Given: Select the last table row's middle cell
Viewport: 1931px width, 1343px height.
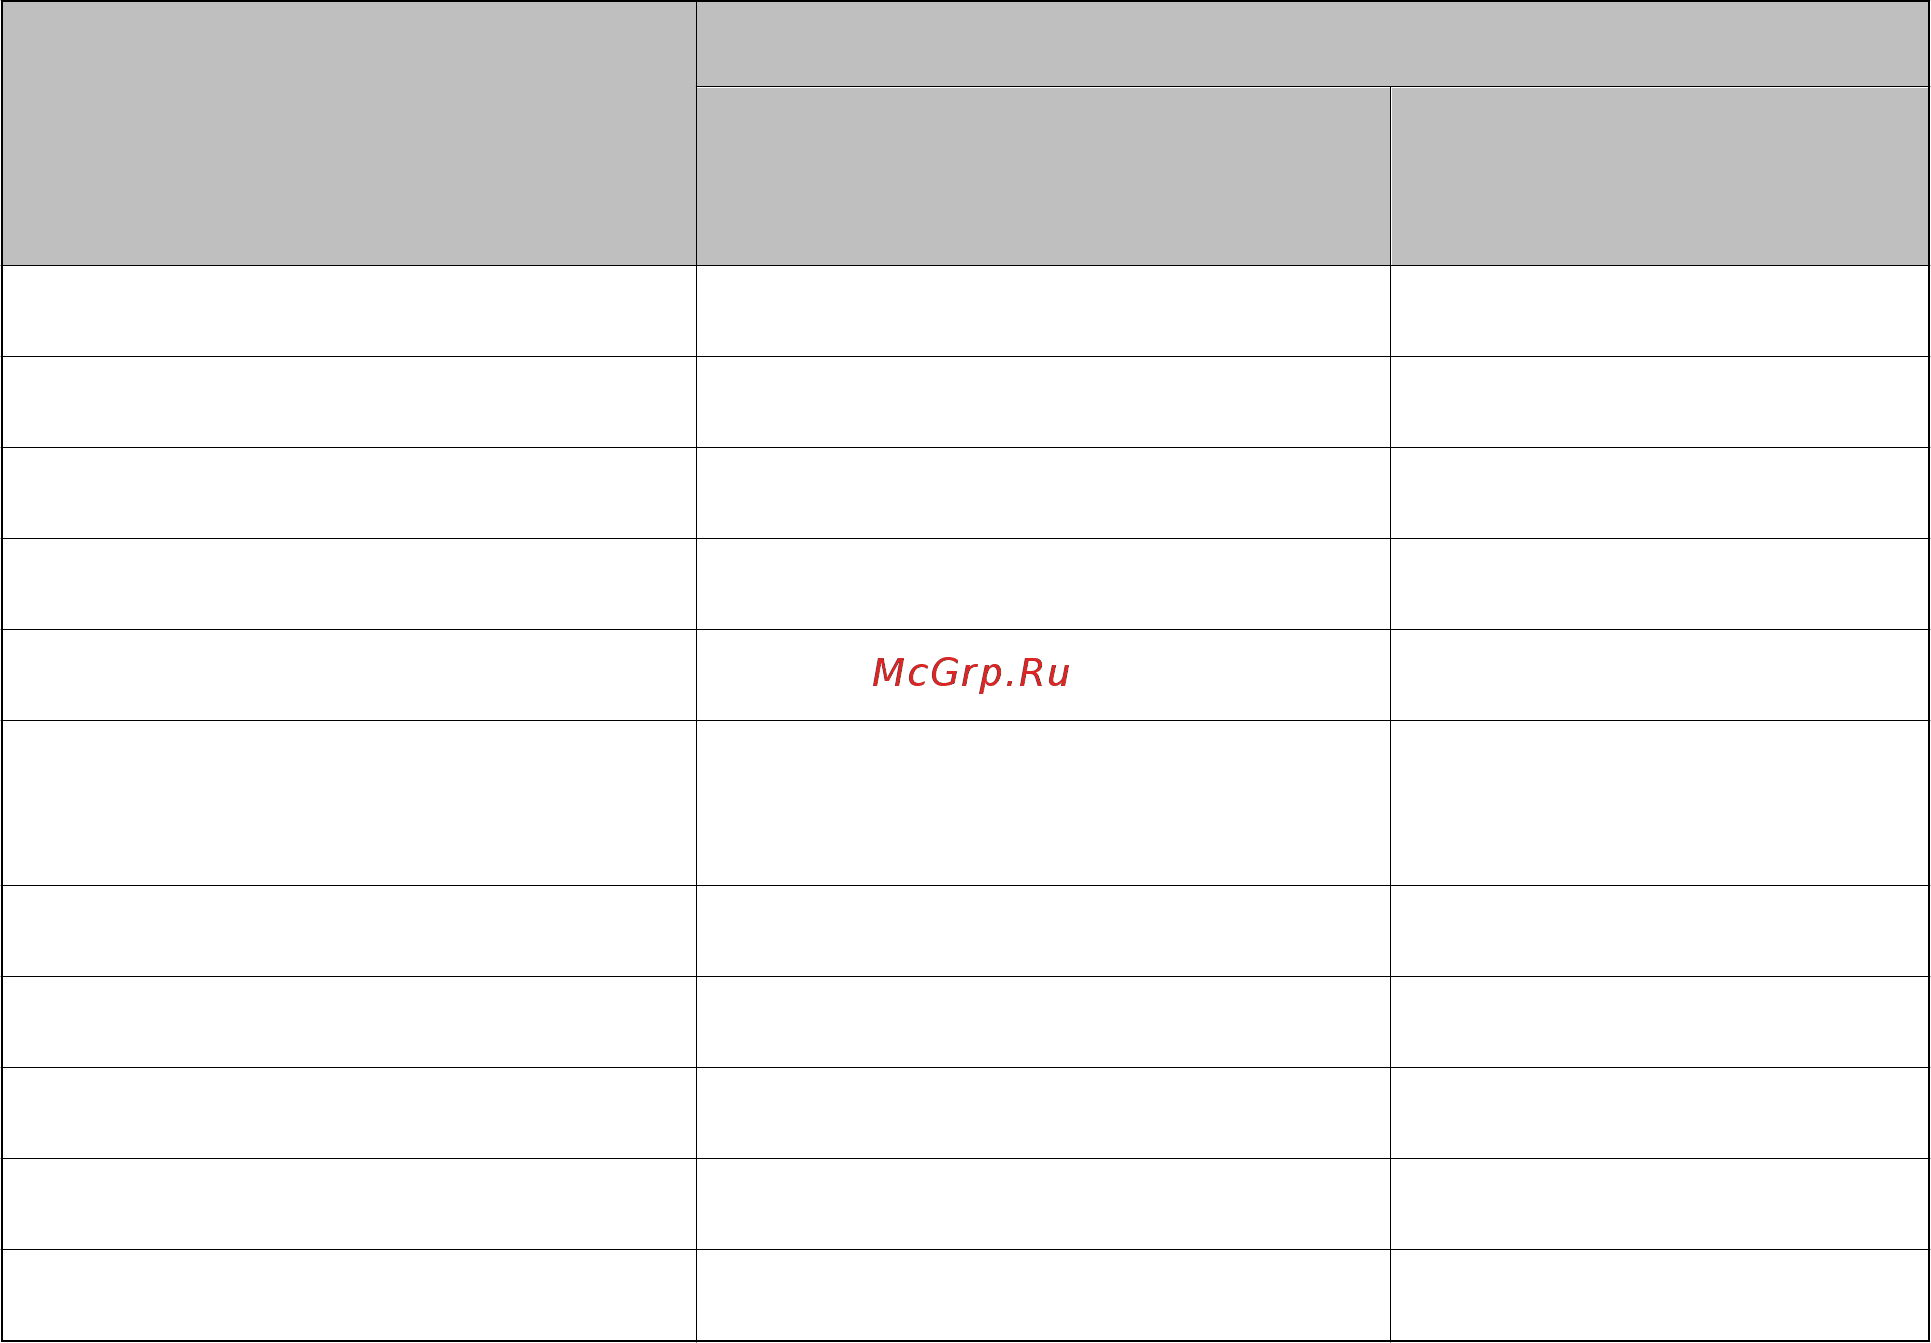Looking at the screenshot, I should click(1043, 1295).
